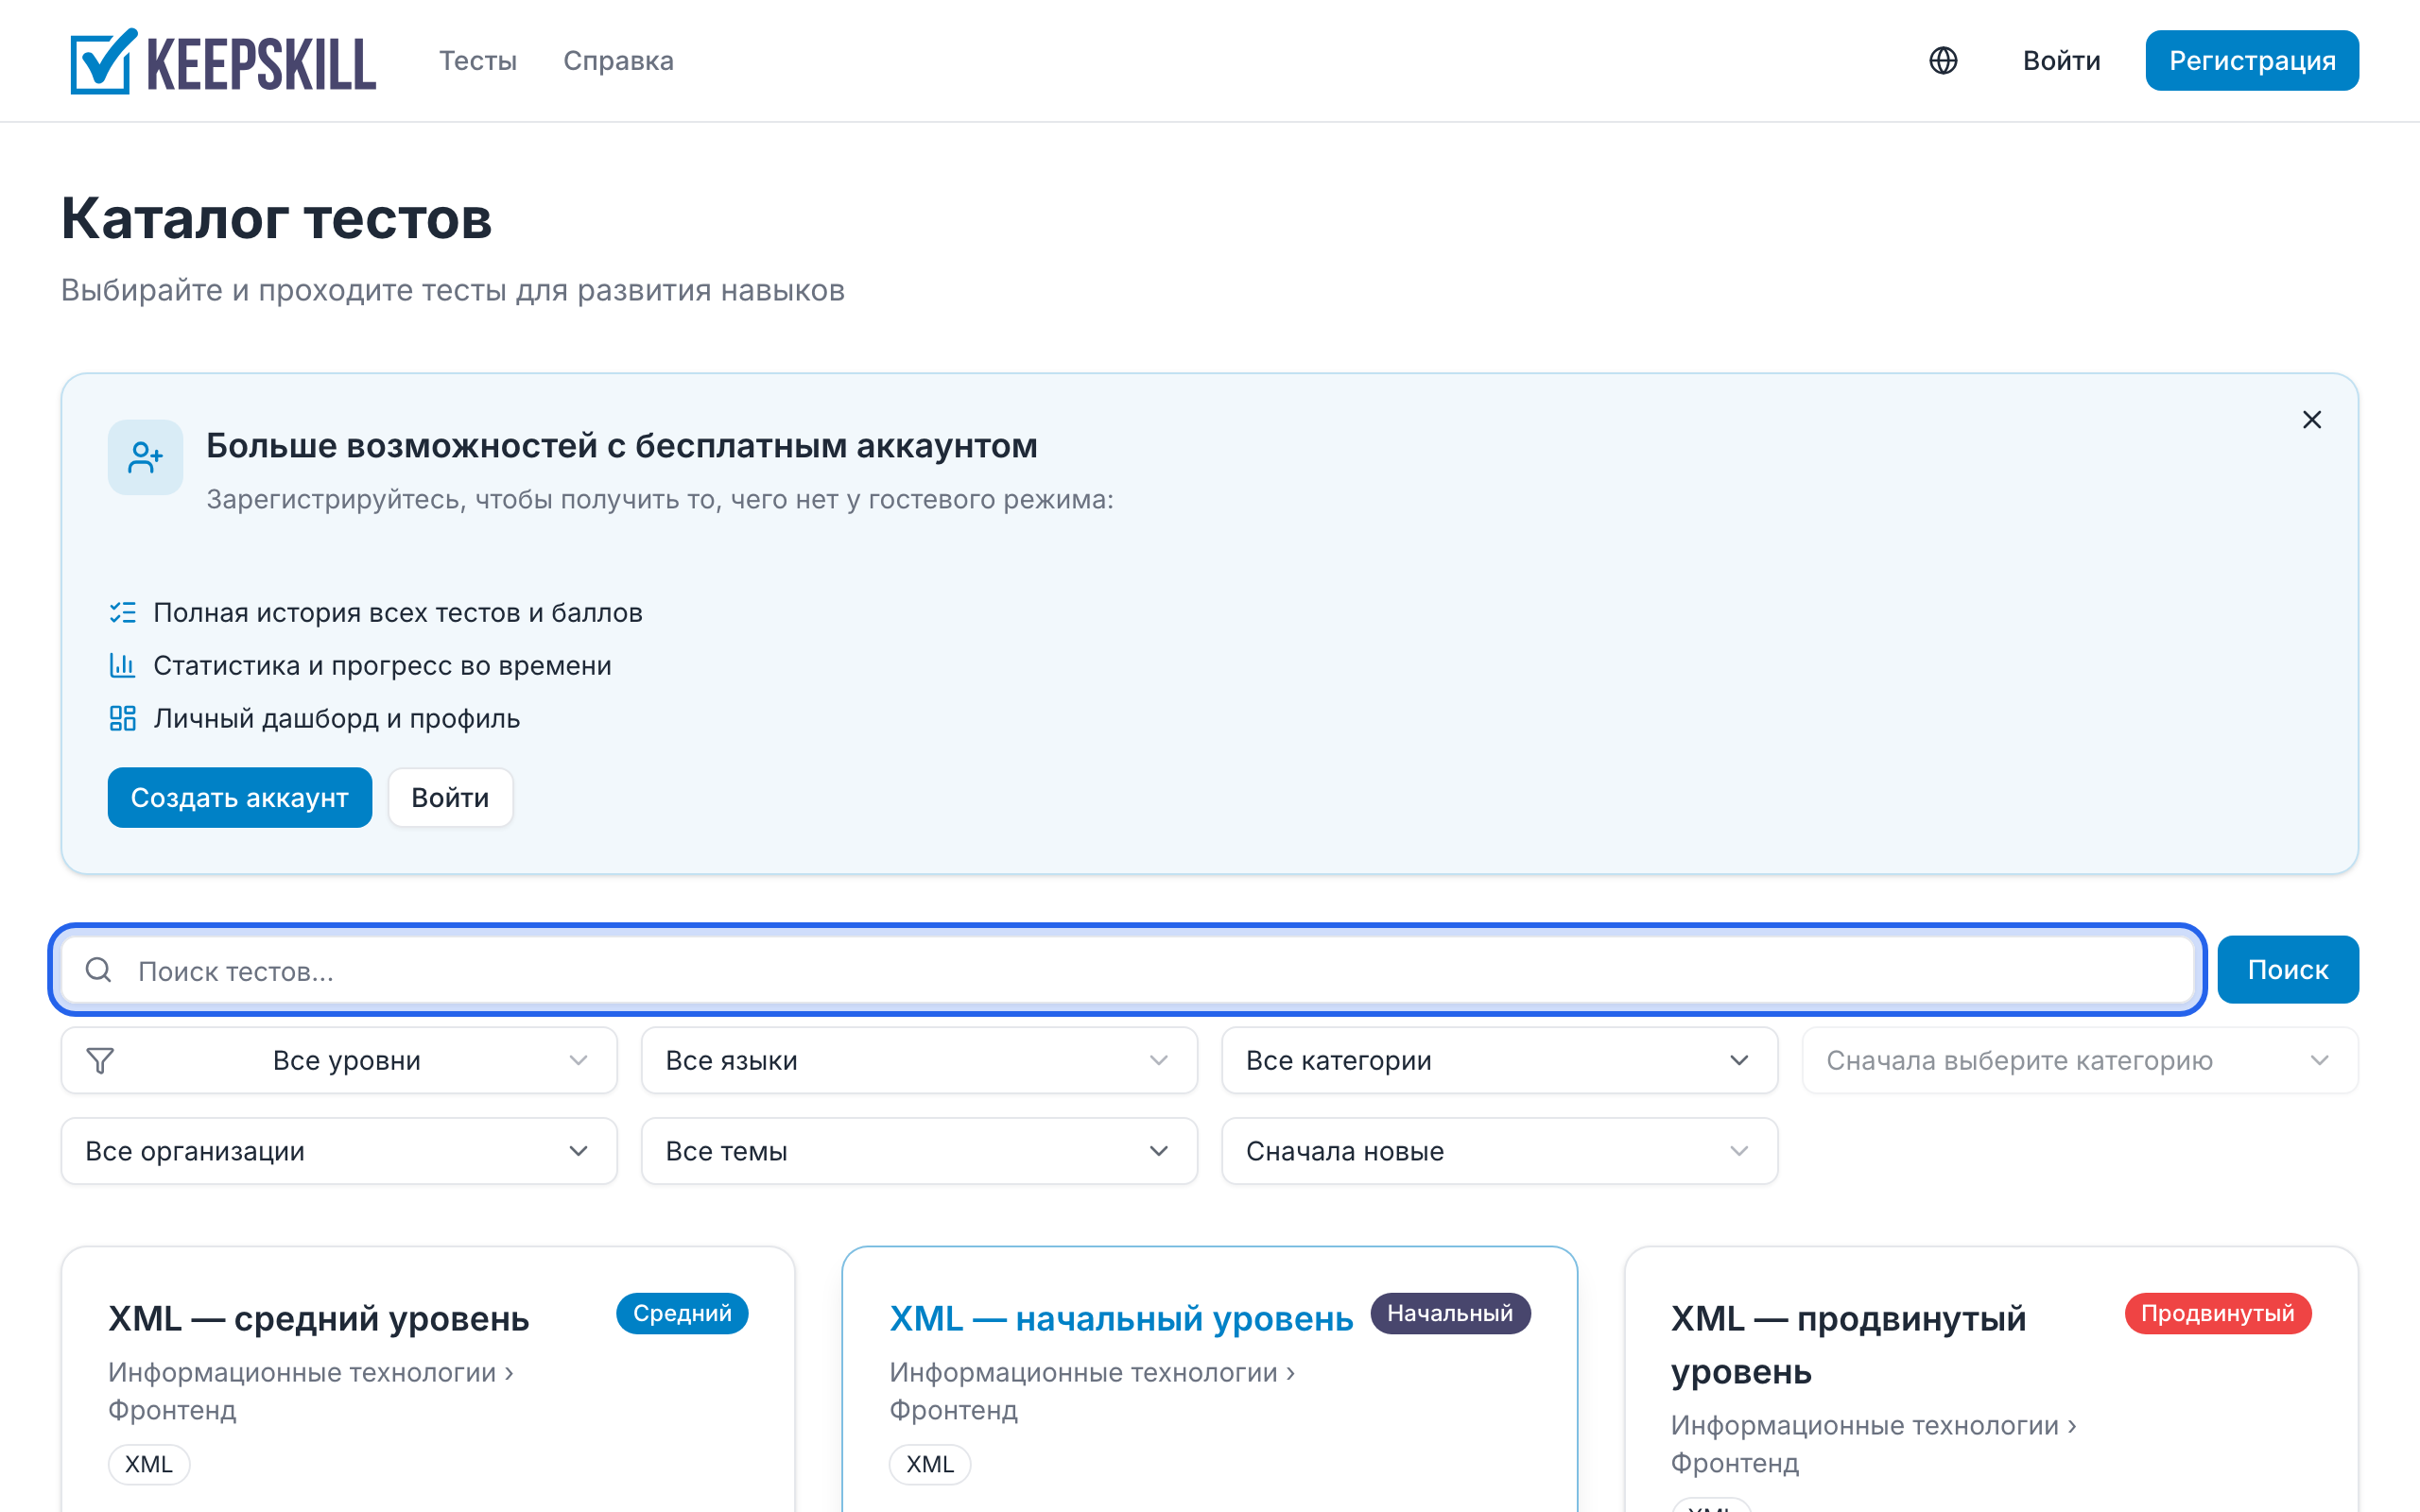
Task: Click the Начальный level badge
Action: (1450, 1314)
